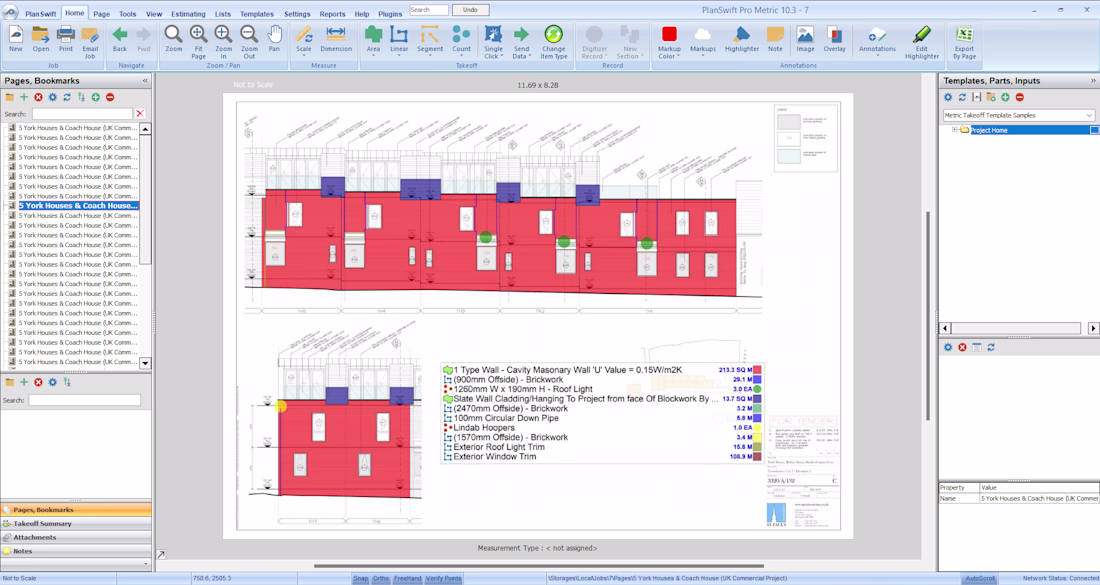Open the Estimating ribbon tab
This screenshot has height=585, width=1100.
pos(188,14)
